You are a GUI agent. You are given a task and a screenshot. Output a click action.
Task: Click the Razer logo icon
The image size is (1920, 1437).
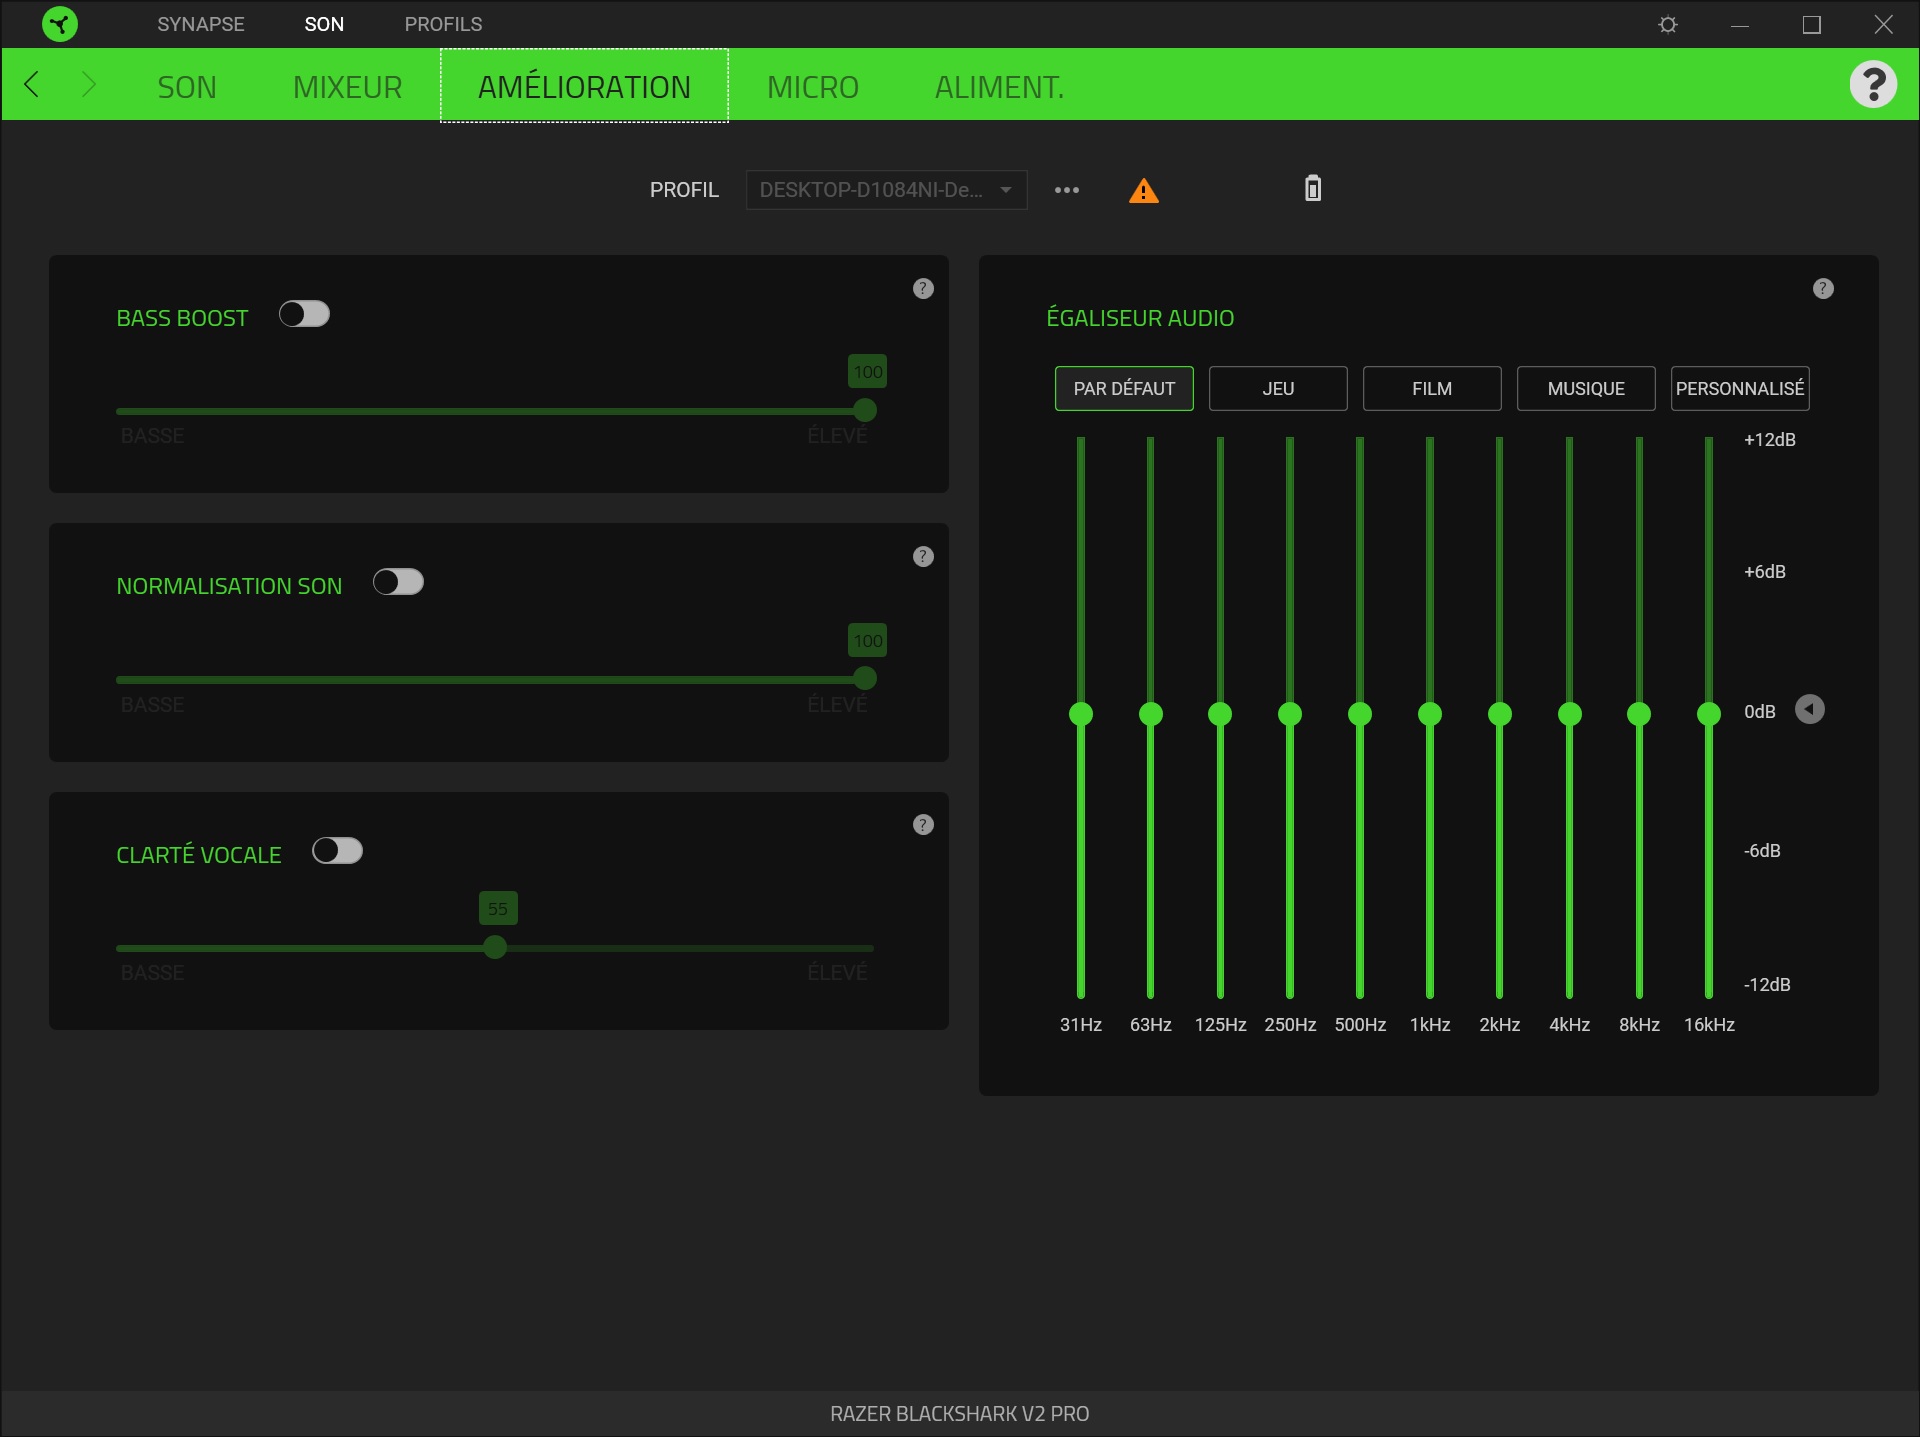pos(60,24)
